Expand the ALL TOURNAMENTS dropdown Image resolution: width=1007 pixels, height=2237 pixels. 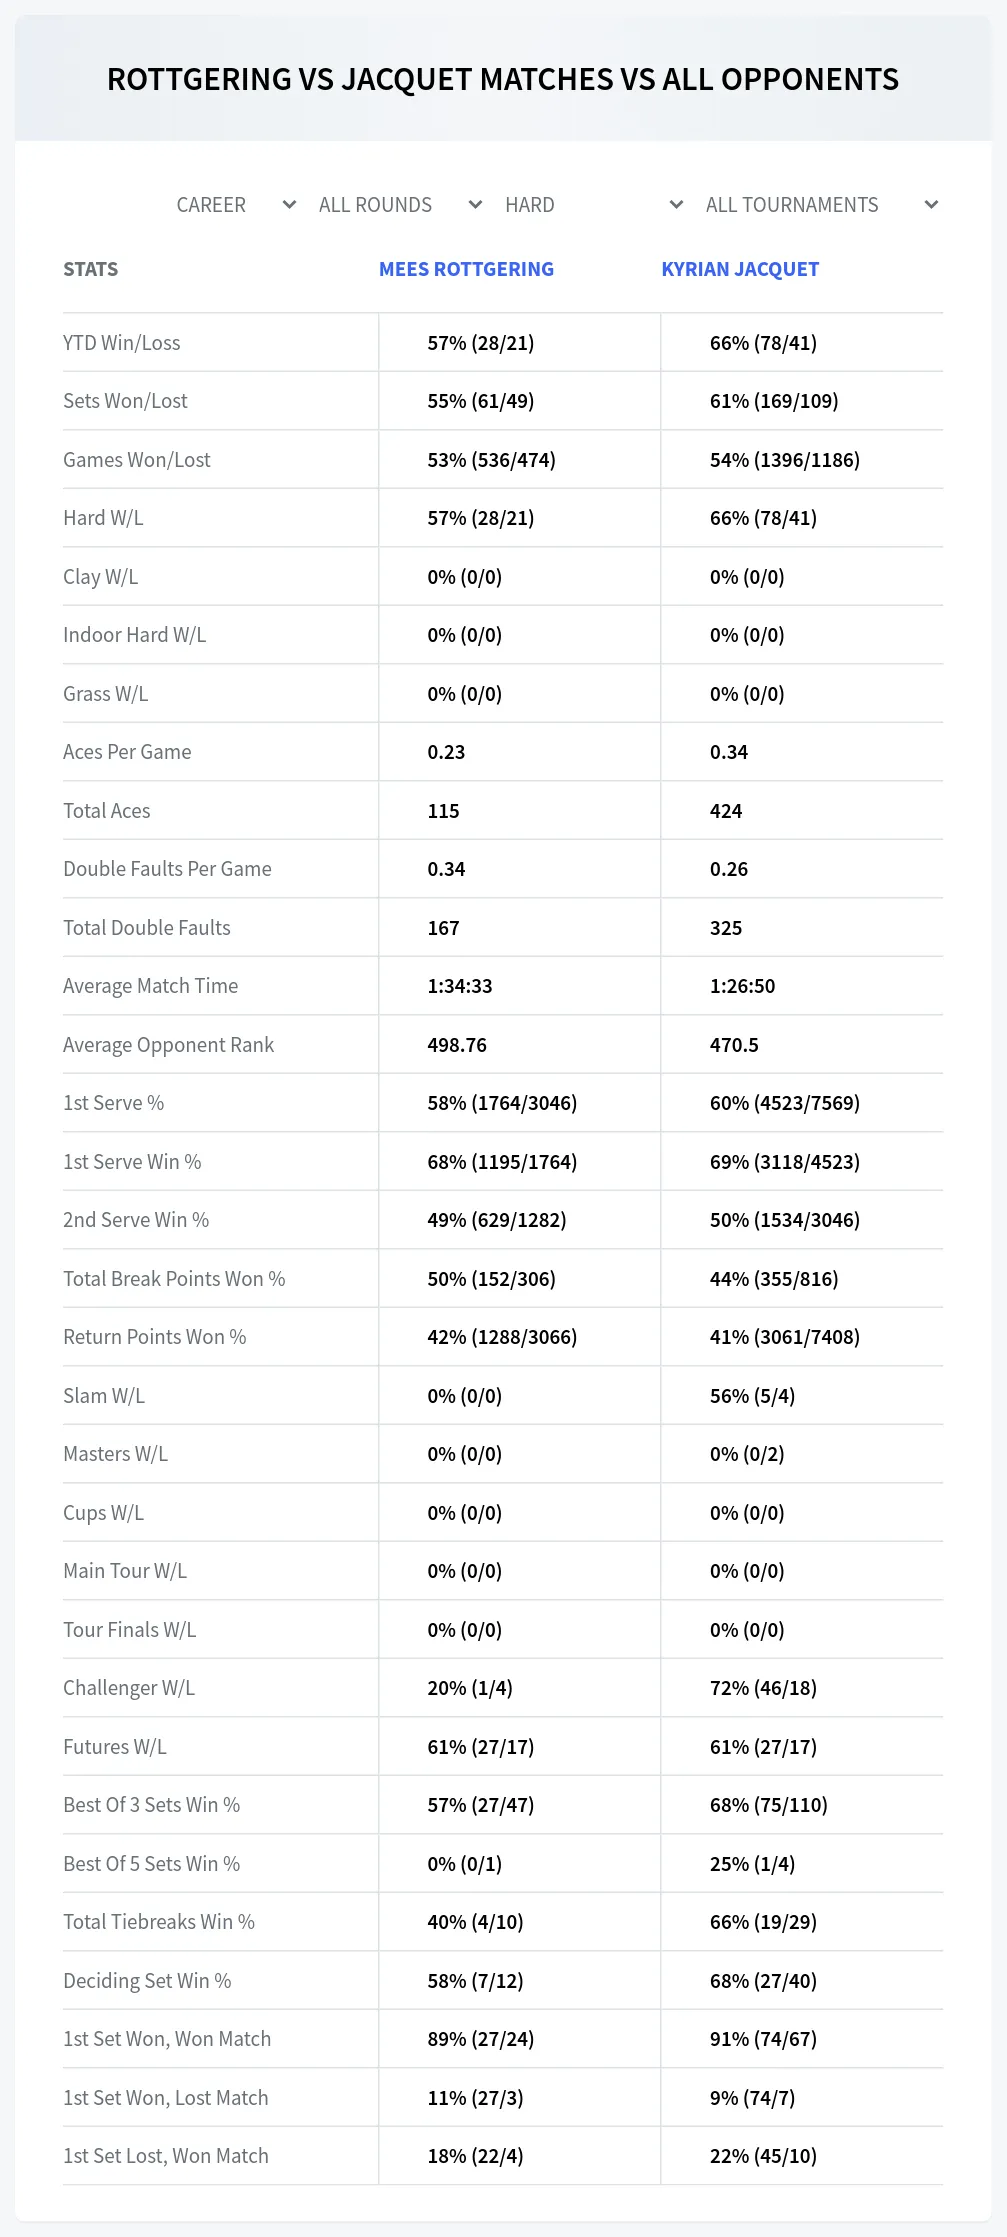point(821,205)
